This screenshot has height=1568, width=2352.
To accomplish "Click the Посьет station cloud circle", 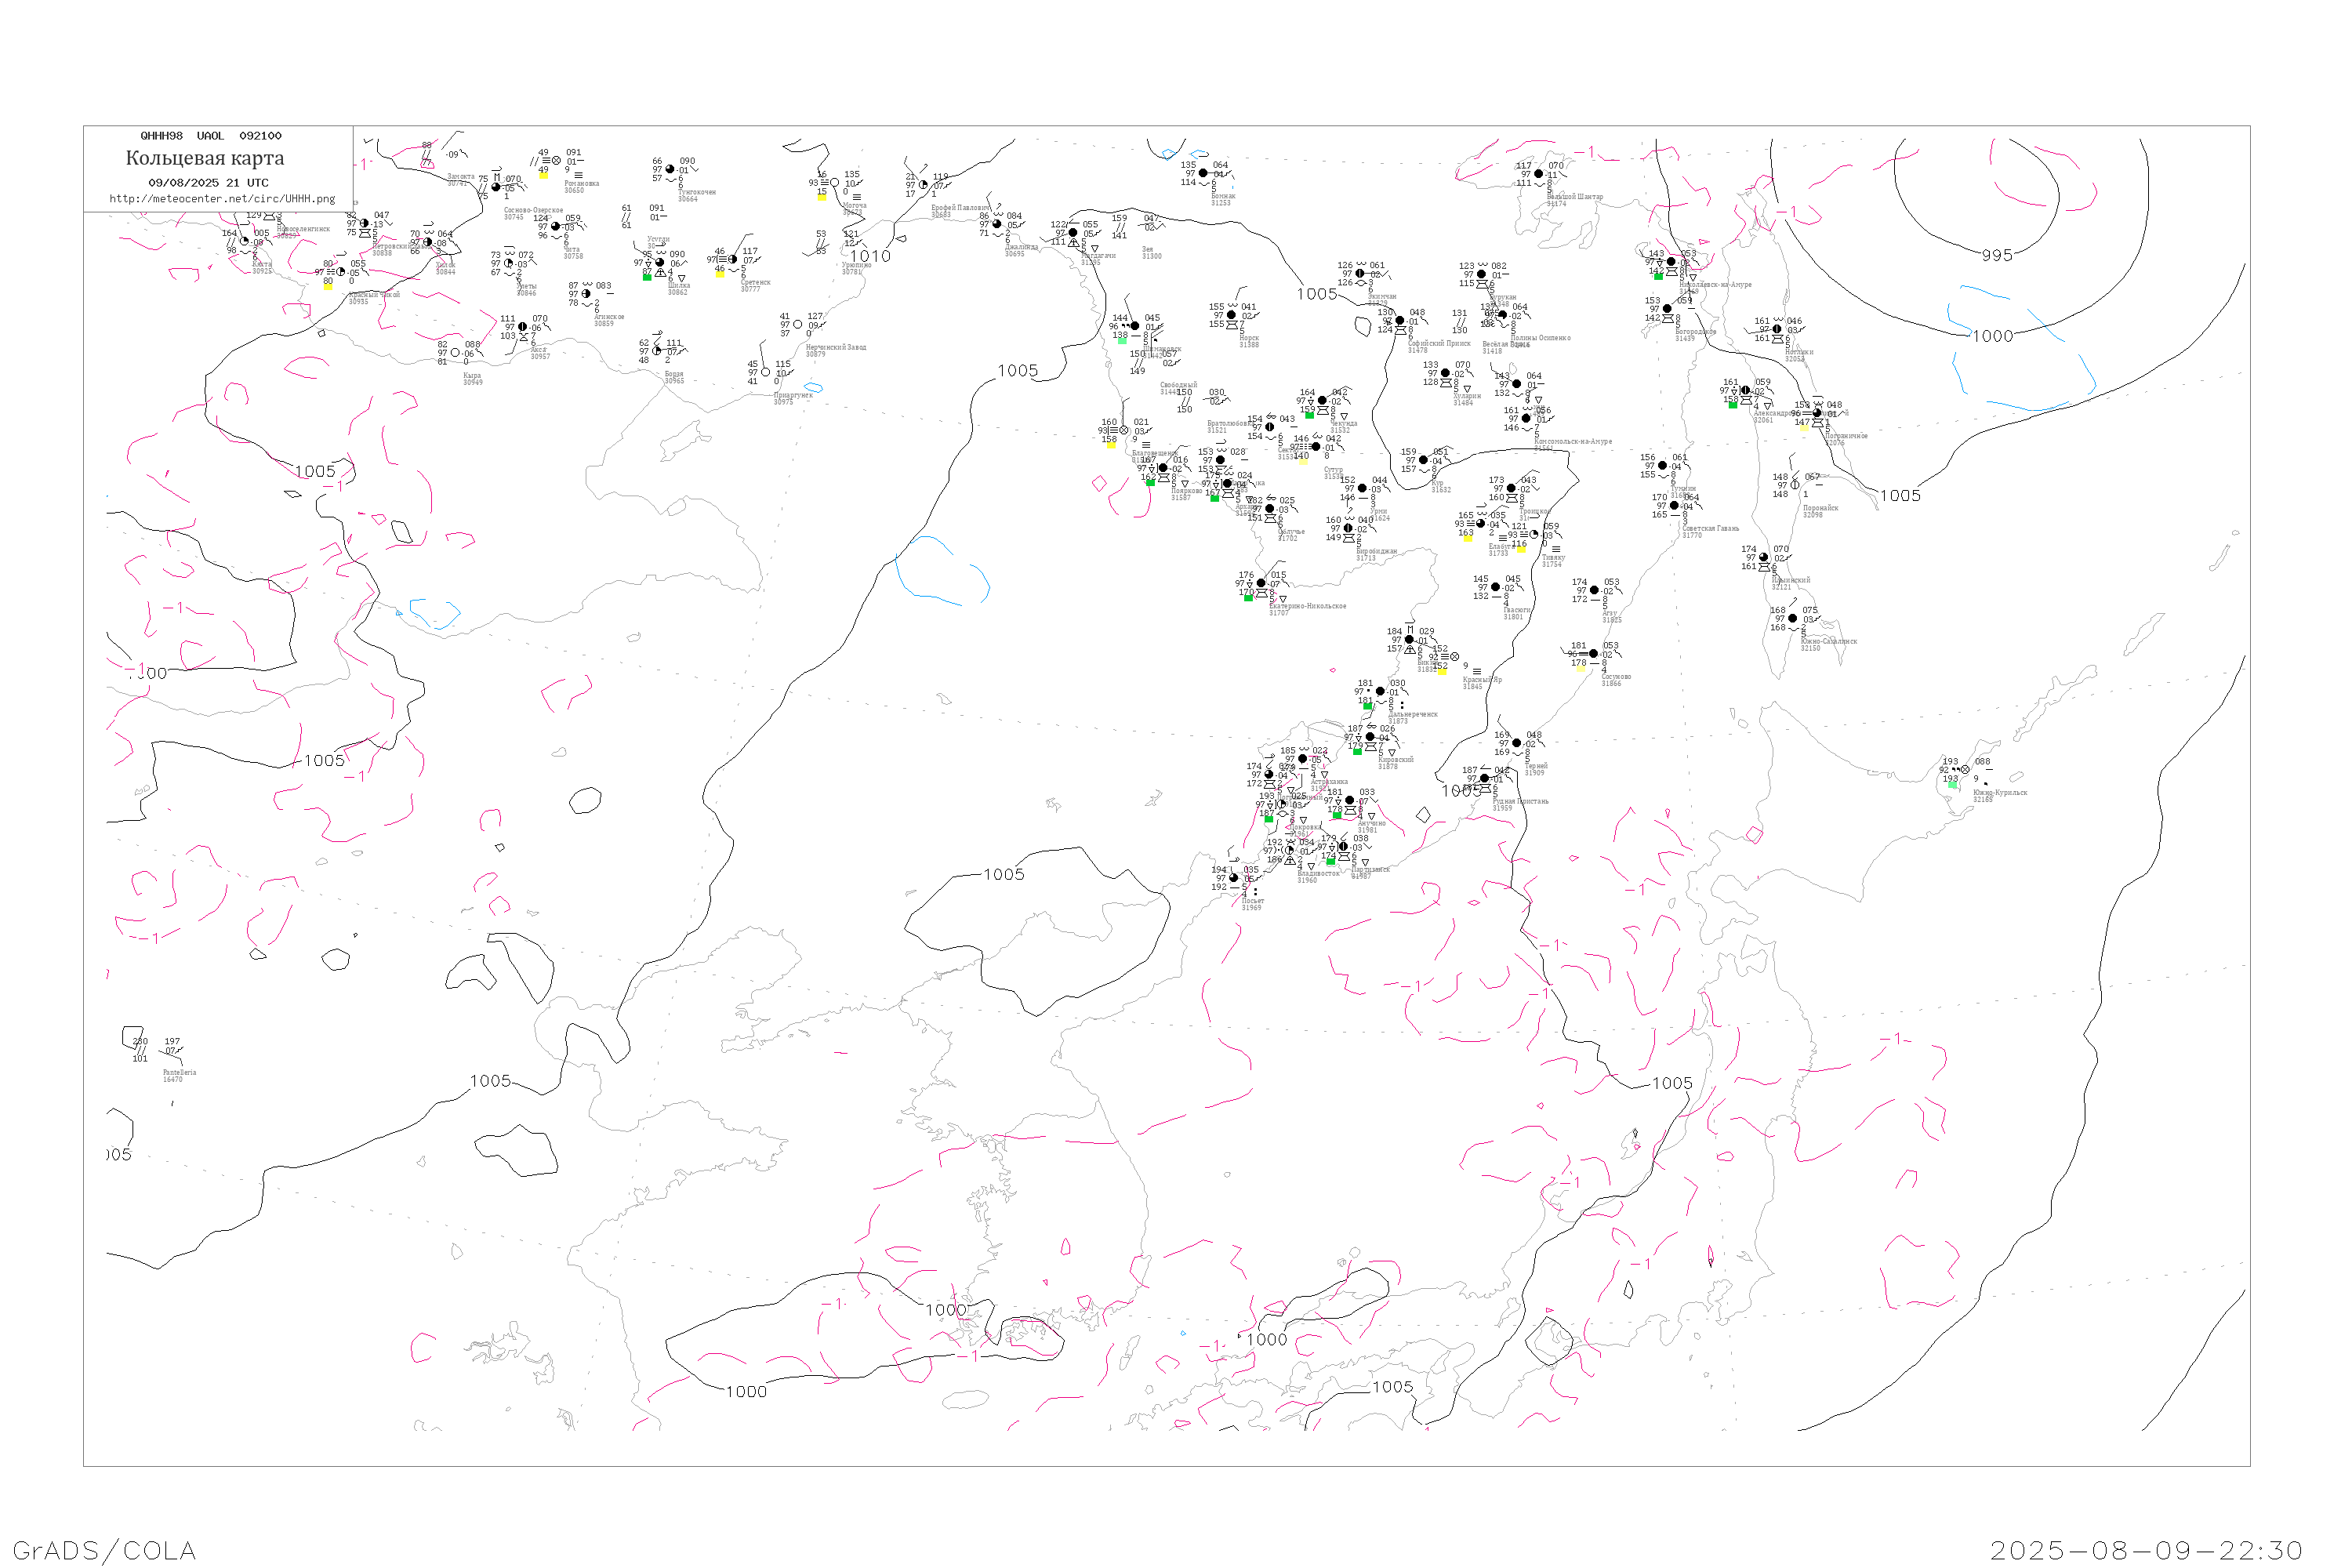I will point(1234,878).
